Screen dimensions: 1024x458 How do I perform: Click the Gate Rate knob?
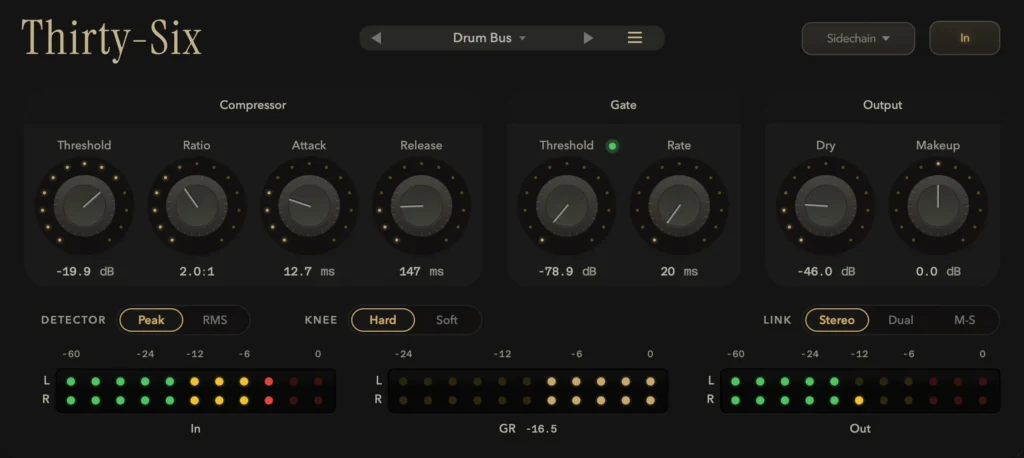point(679,205)
